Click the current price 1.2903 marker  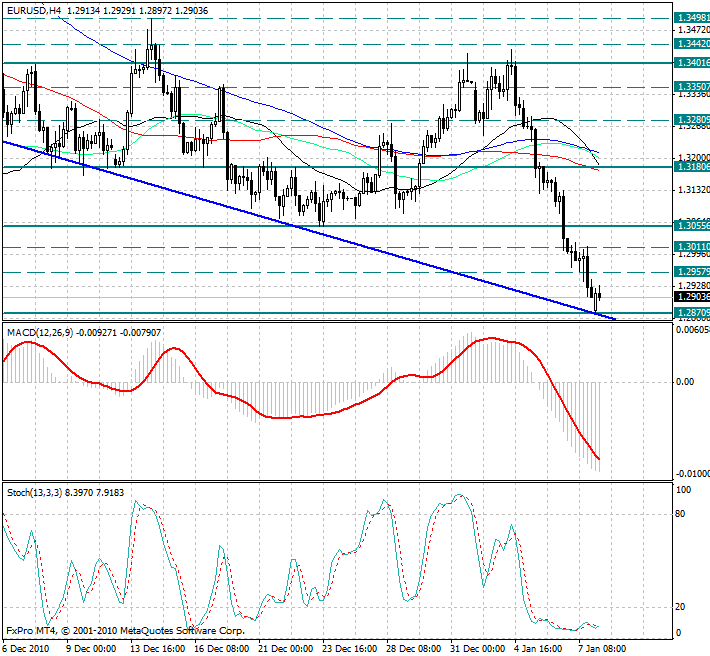pos(692,297)
